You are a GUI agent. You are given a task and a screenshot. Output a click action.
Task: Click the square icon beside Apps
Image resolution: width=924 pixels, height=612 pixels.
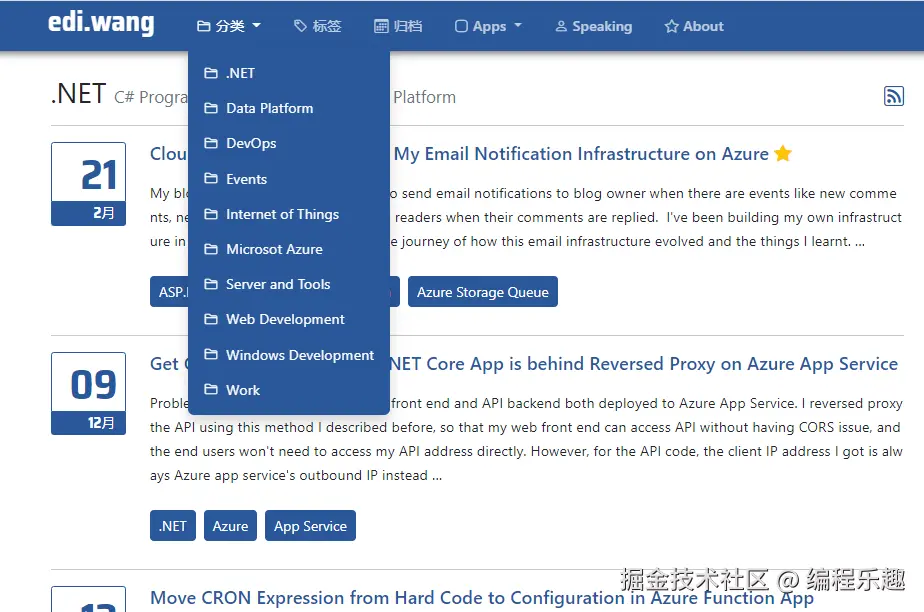(x=461, y=27)
